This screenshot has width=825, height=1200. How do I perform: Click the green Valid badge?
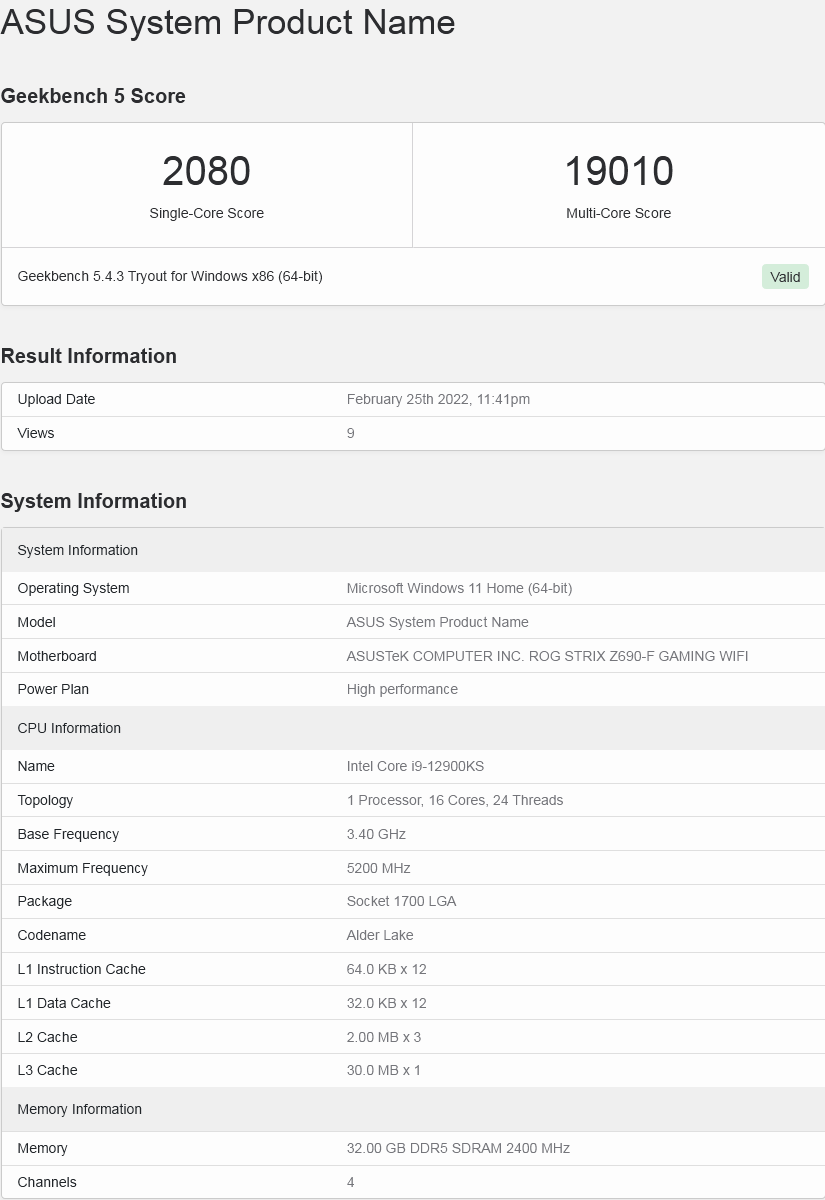785,277
